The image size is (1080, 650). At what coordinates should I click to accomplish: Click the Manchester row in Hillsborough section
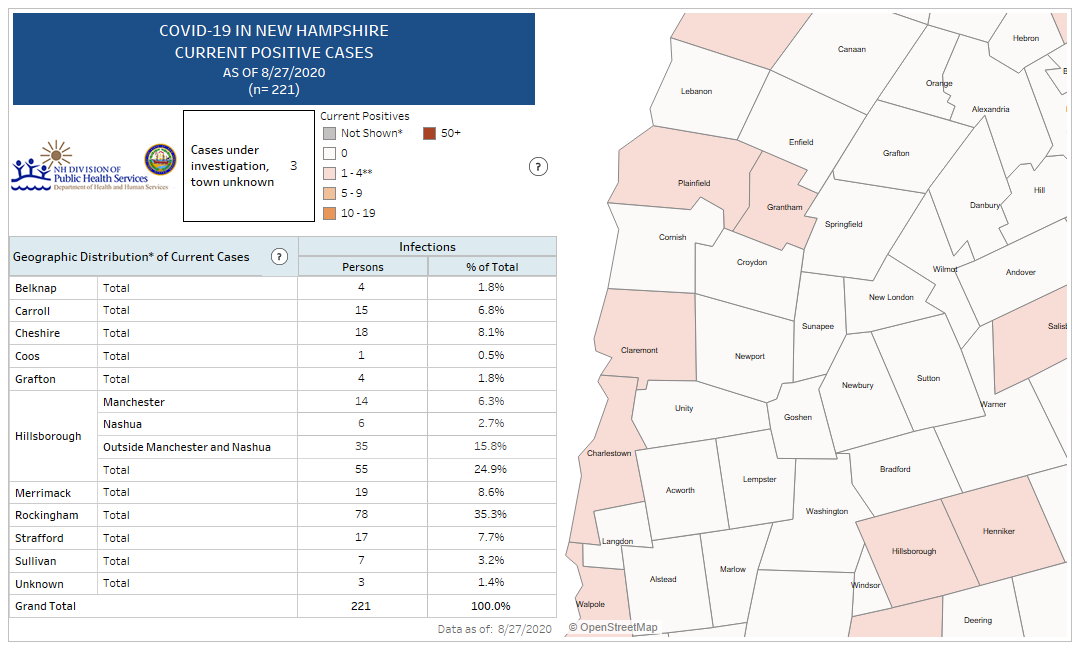(134, 402)
